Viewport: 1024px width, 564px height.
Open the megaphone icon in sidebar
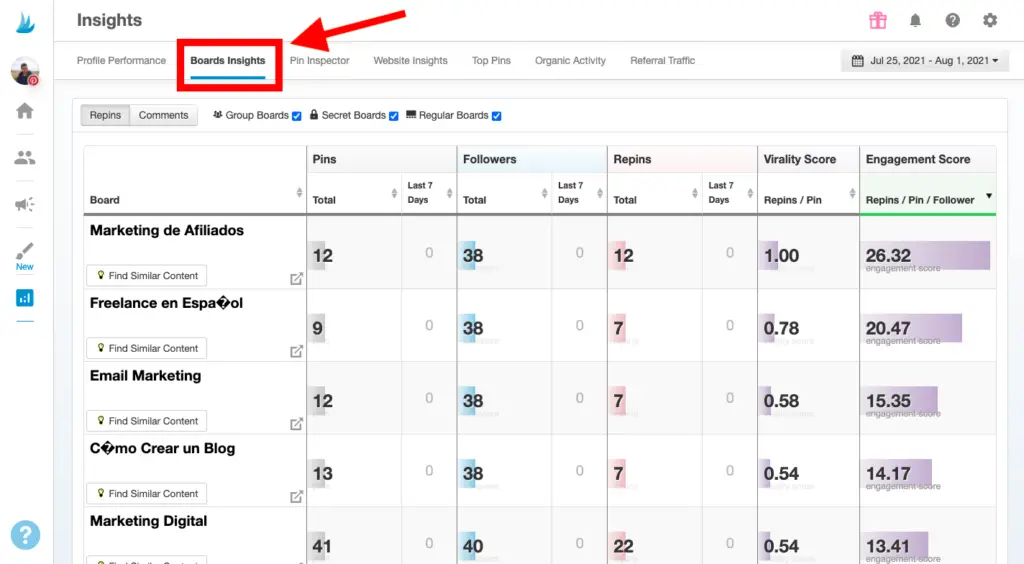point(24,205)
